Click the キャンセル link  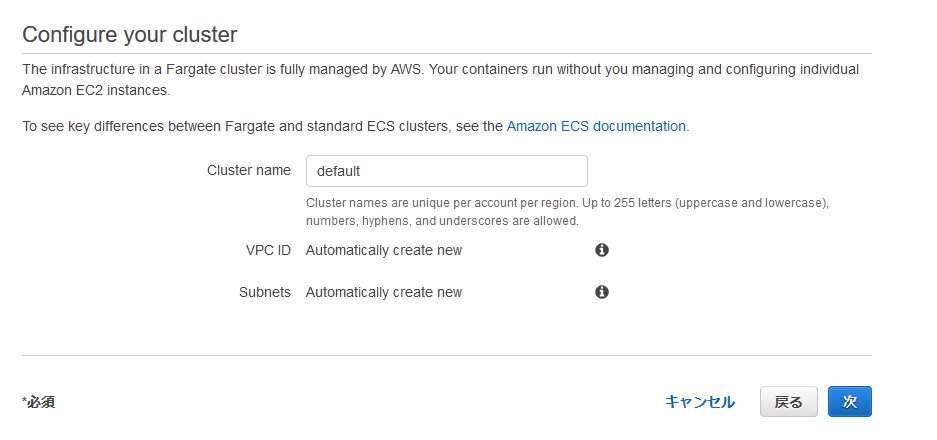coord(700,402)
